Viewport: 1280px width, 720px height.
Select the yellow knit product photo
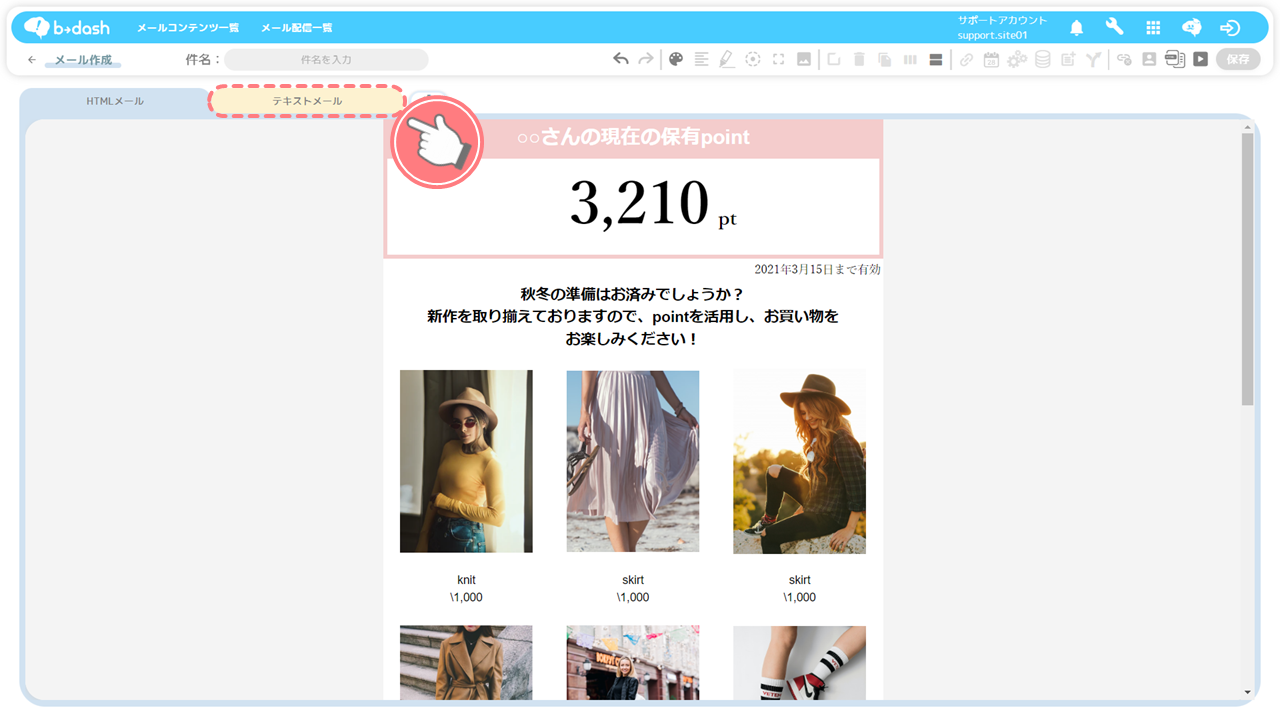[466, 461]
